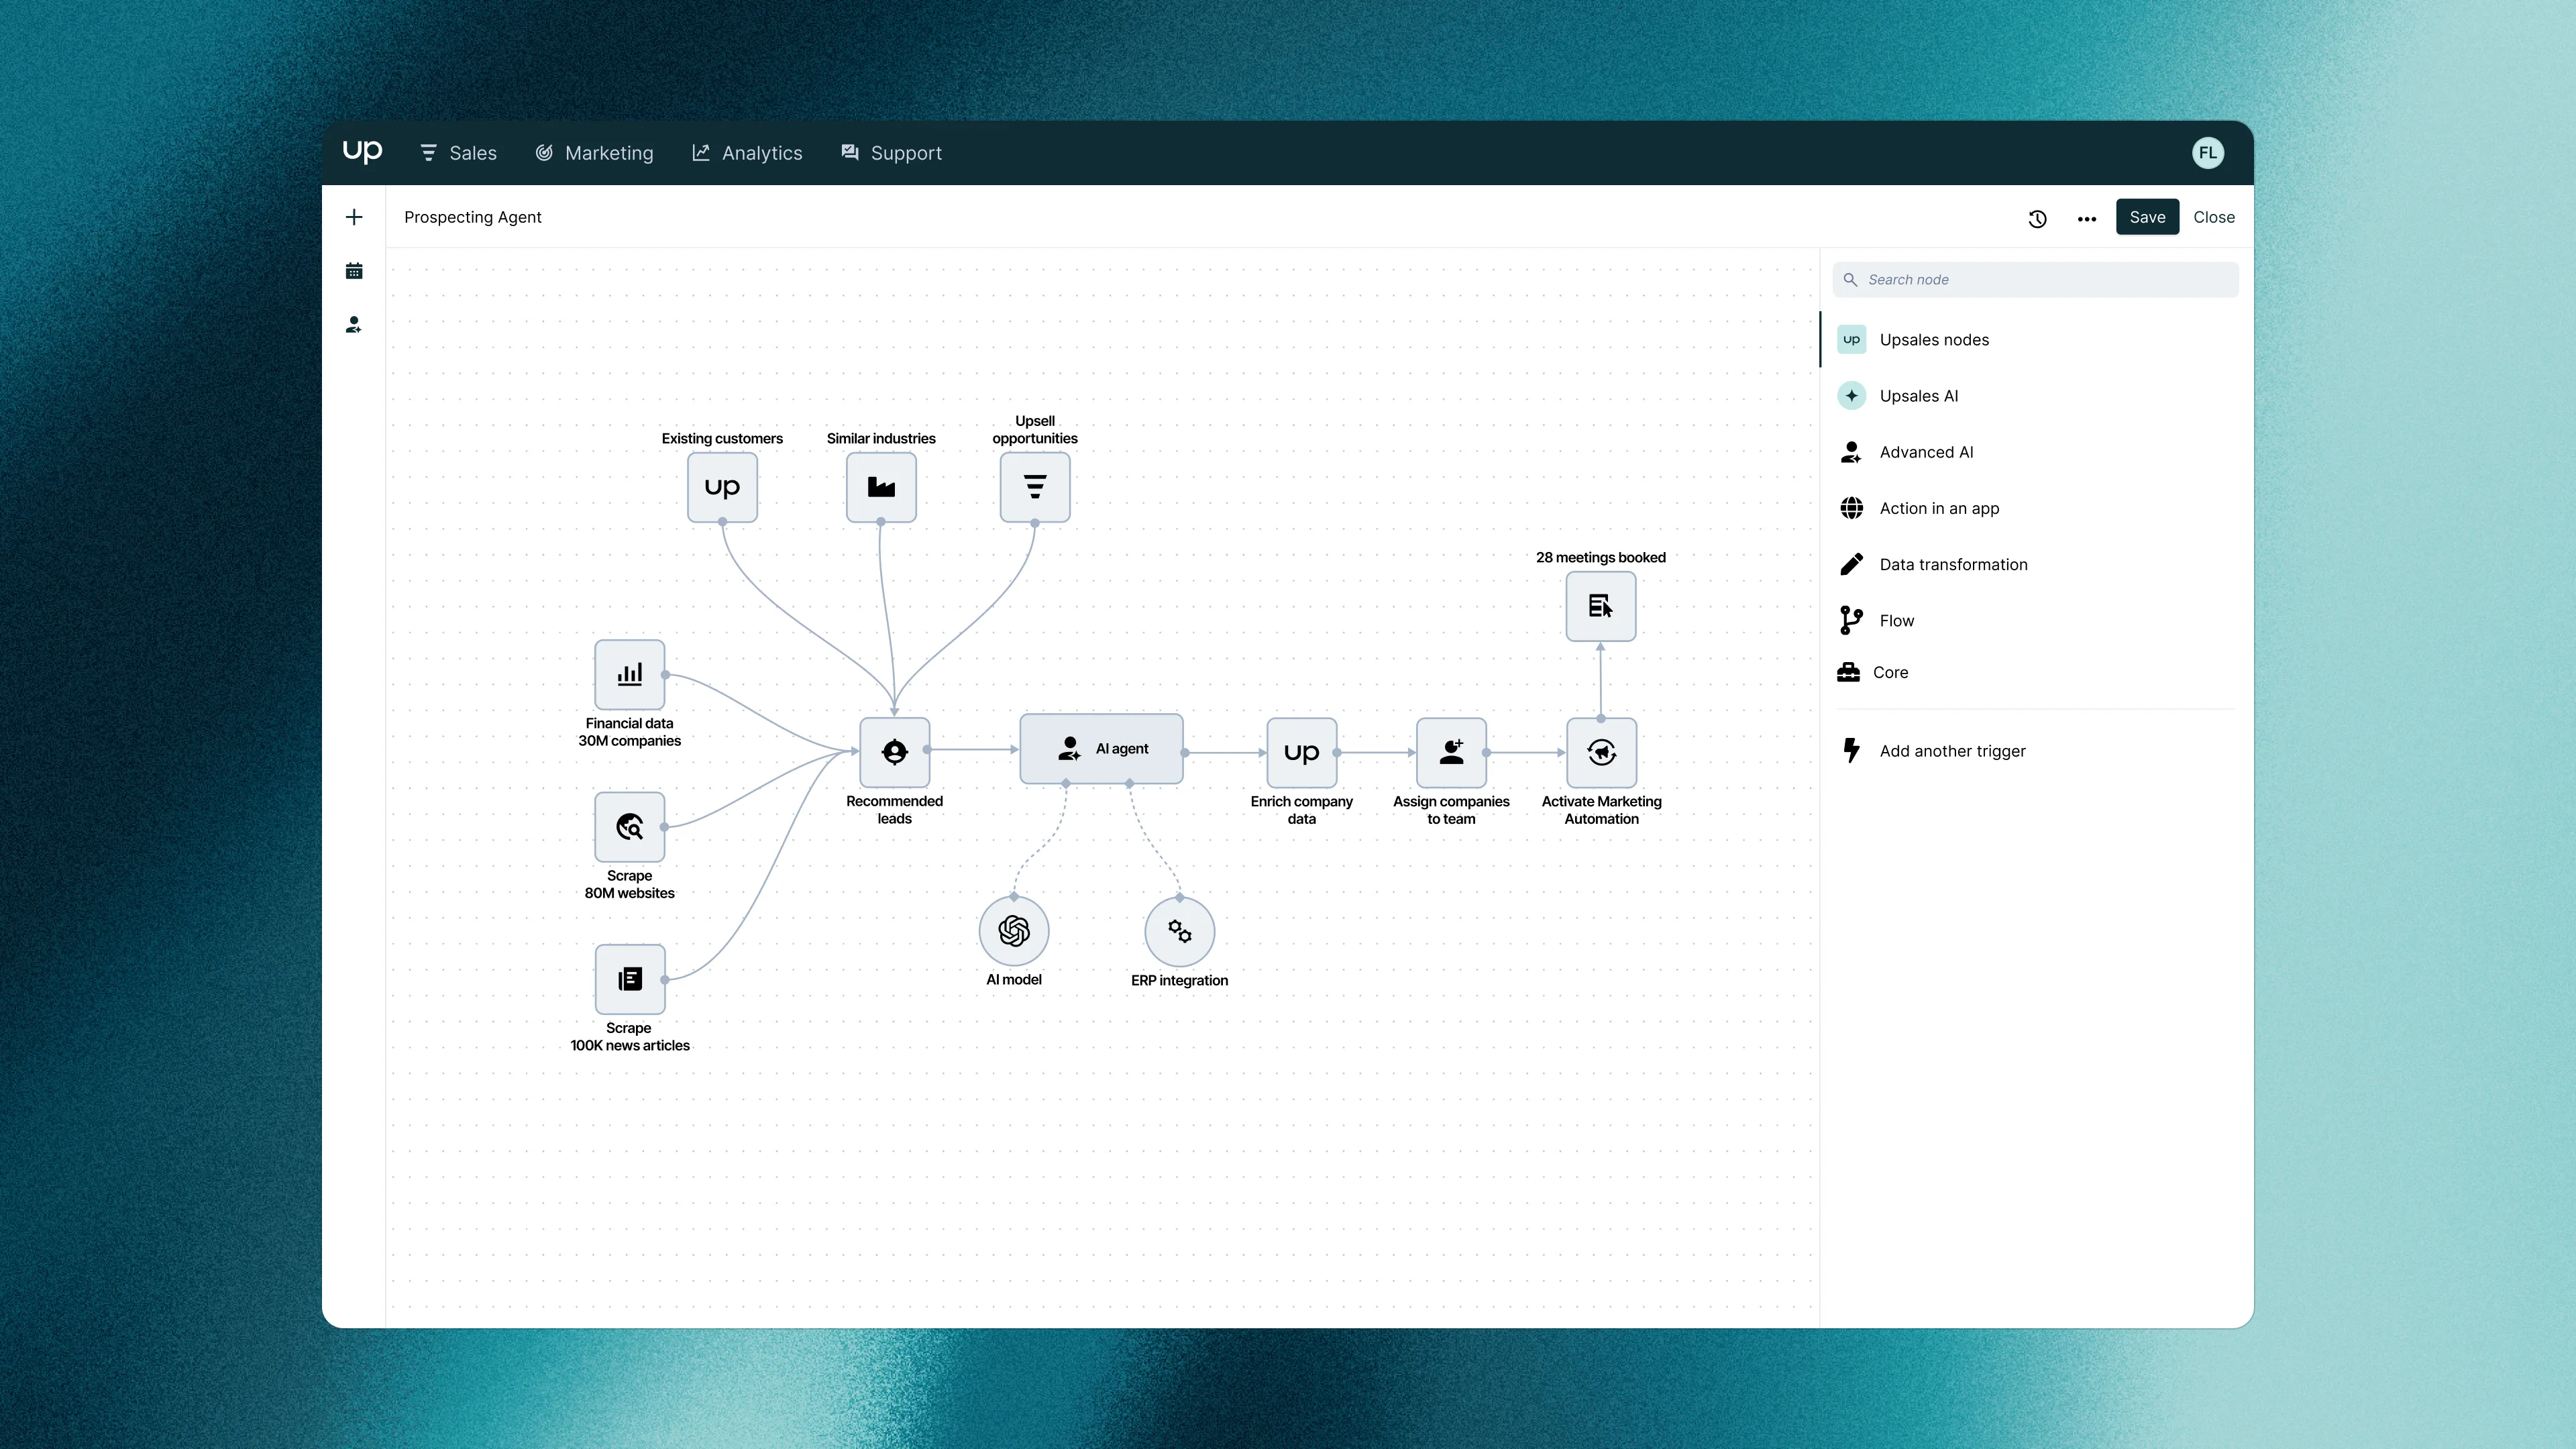Close the flow editor

[x=2213, y=217]
